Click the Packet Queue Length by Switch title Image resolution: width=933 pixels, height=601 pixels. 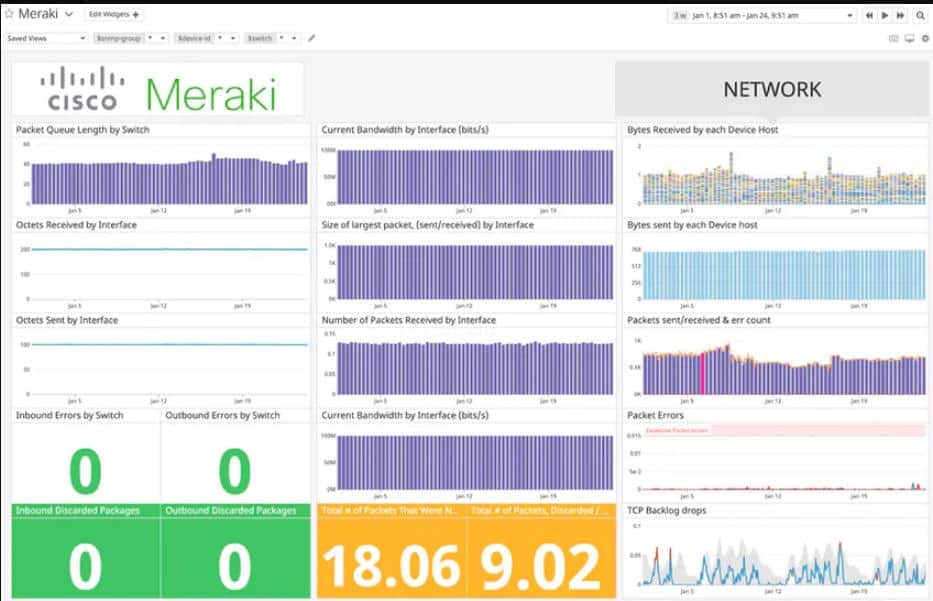click(83, 130)
